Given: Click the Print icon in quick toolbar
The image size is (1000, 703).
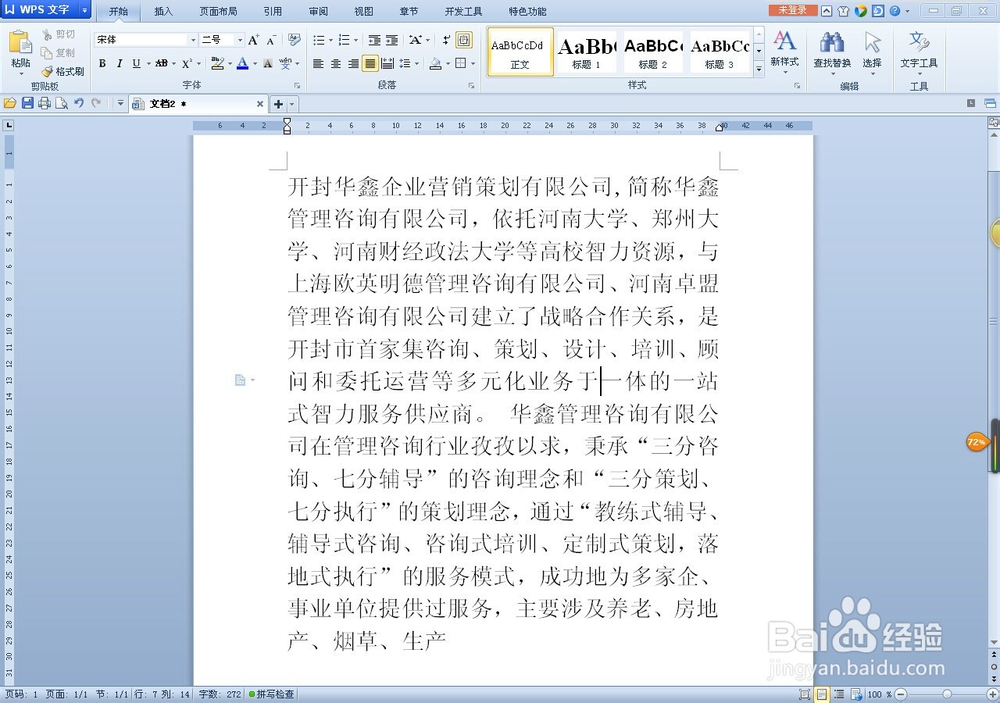Looking at the screenshot, I should tap(44, 103).
